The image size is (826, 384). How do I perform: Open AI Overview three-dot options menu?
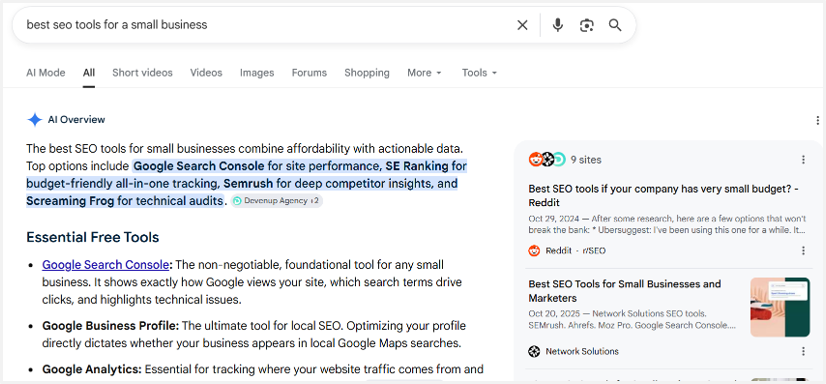pos(817,120)
